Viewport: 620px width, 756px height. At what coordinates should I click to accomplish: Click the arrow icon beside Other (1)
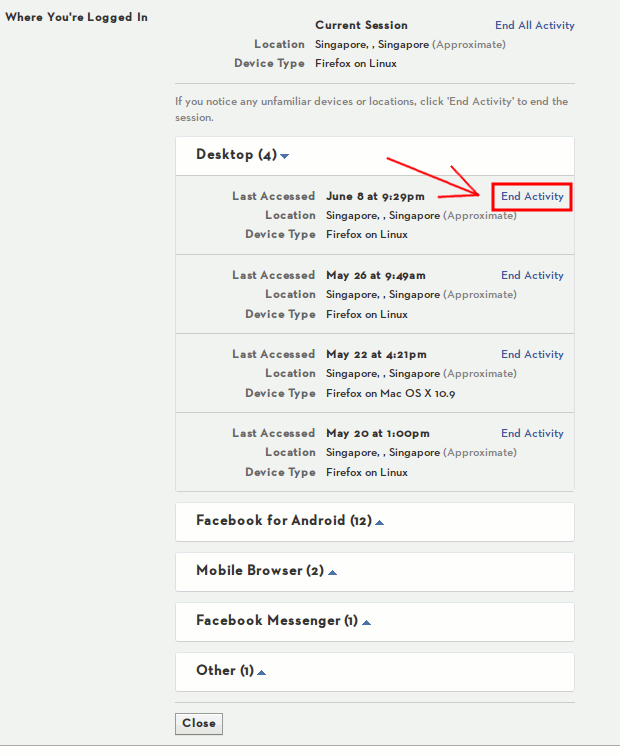point(261,672)
